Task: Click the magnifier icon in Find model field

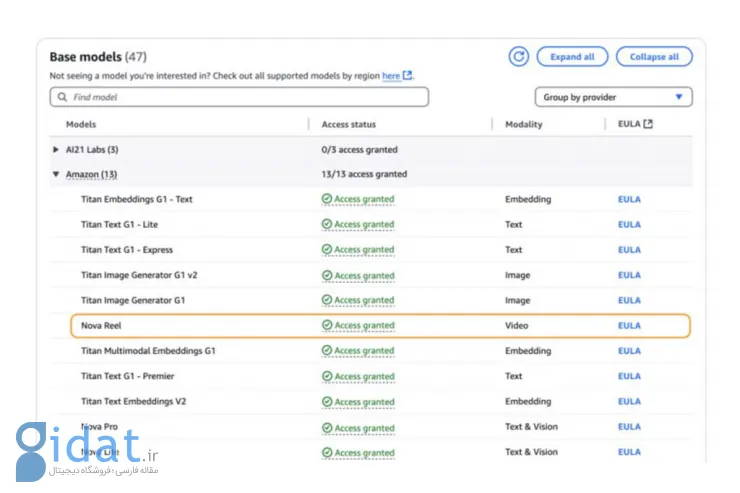Action: [x=62, y=97]
